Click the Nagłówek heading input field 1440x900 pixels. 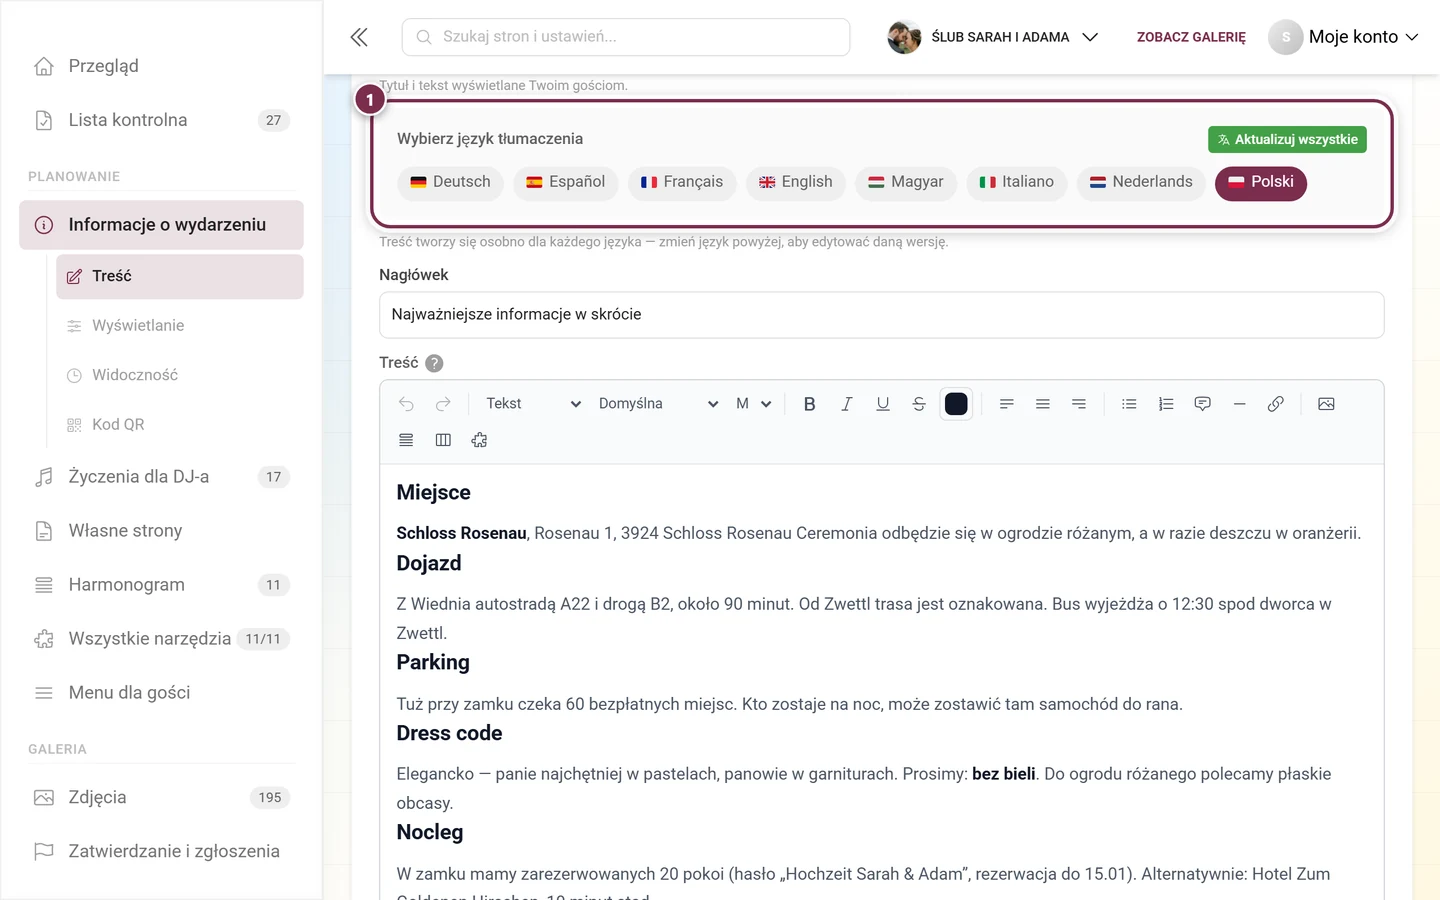[x=882, y=315]
